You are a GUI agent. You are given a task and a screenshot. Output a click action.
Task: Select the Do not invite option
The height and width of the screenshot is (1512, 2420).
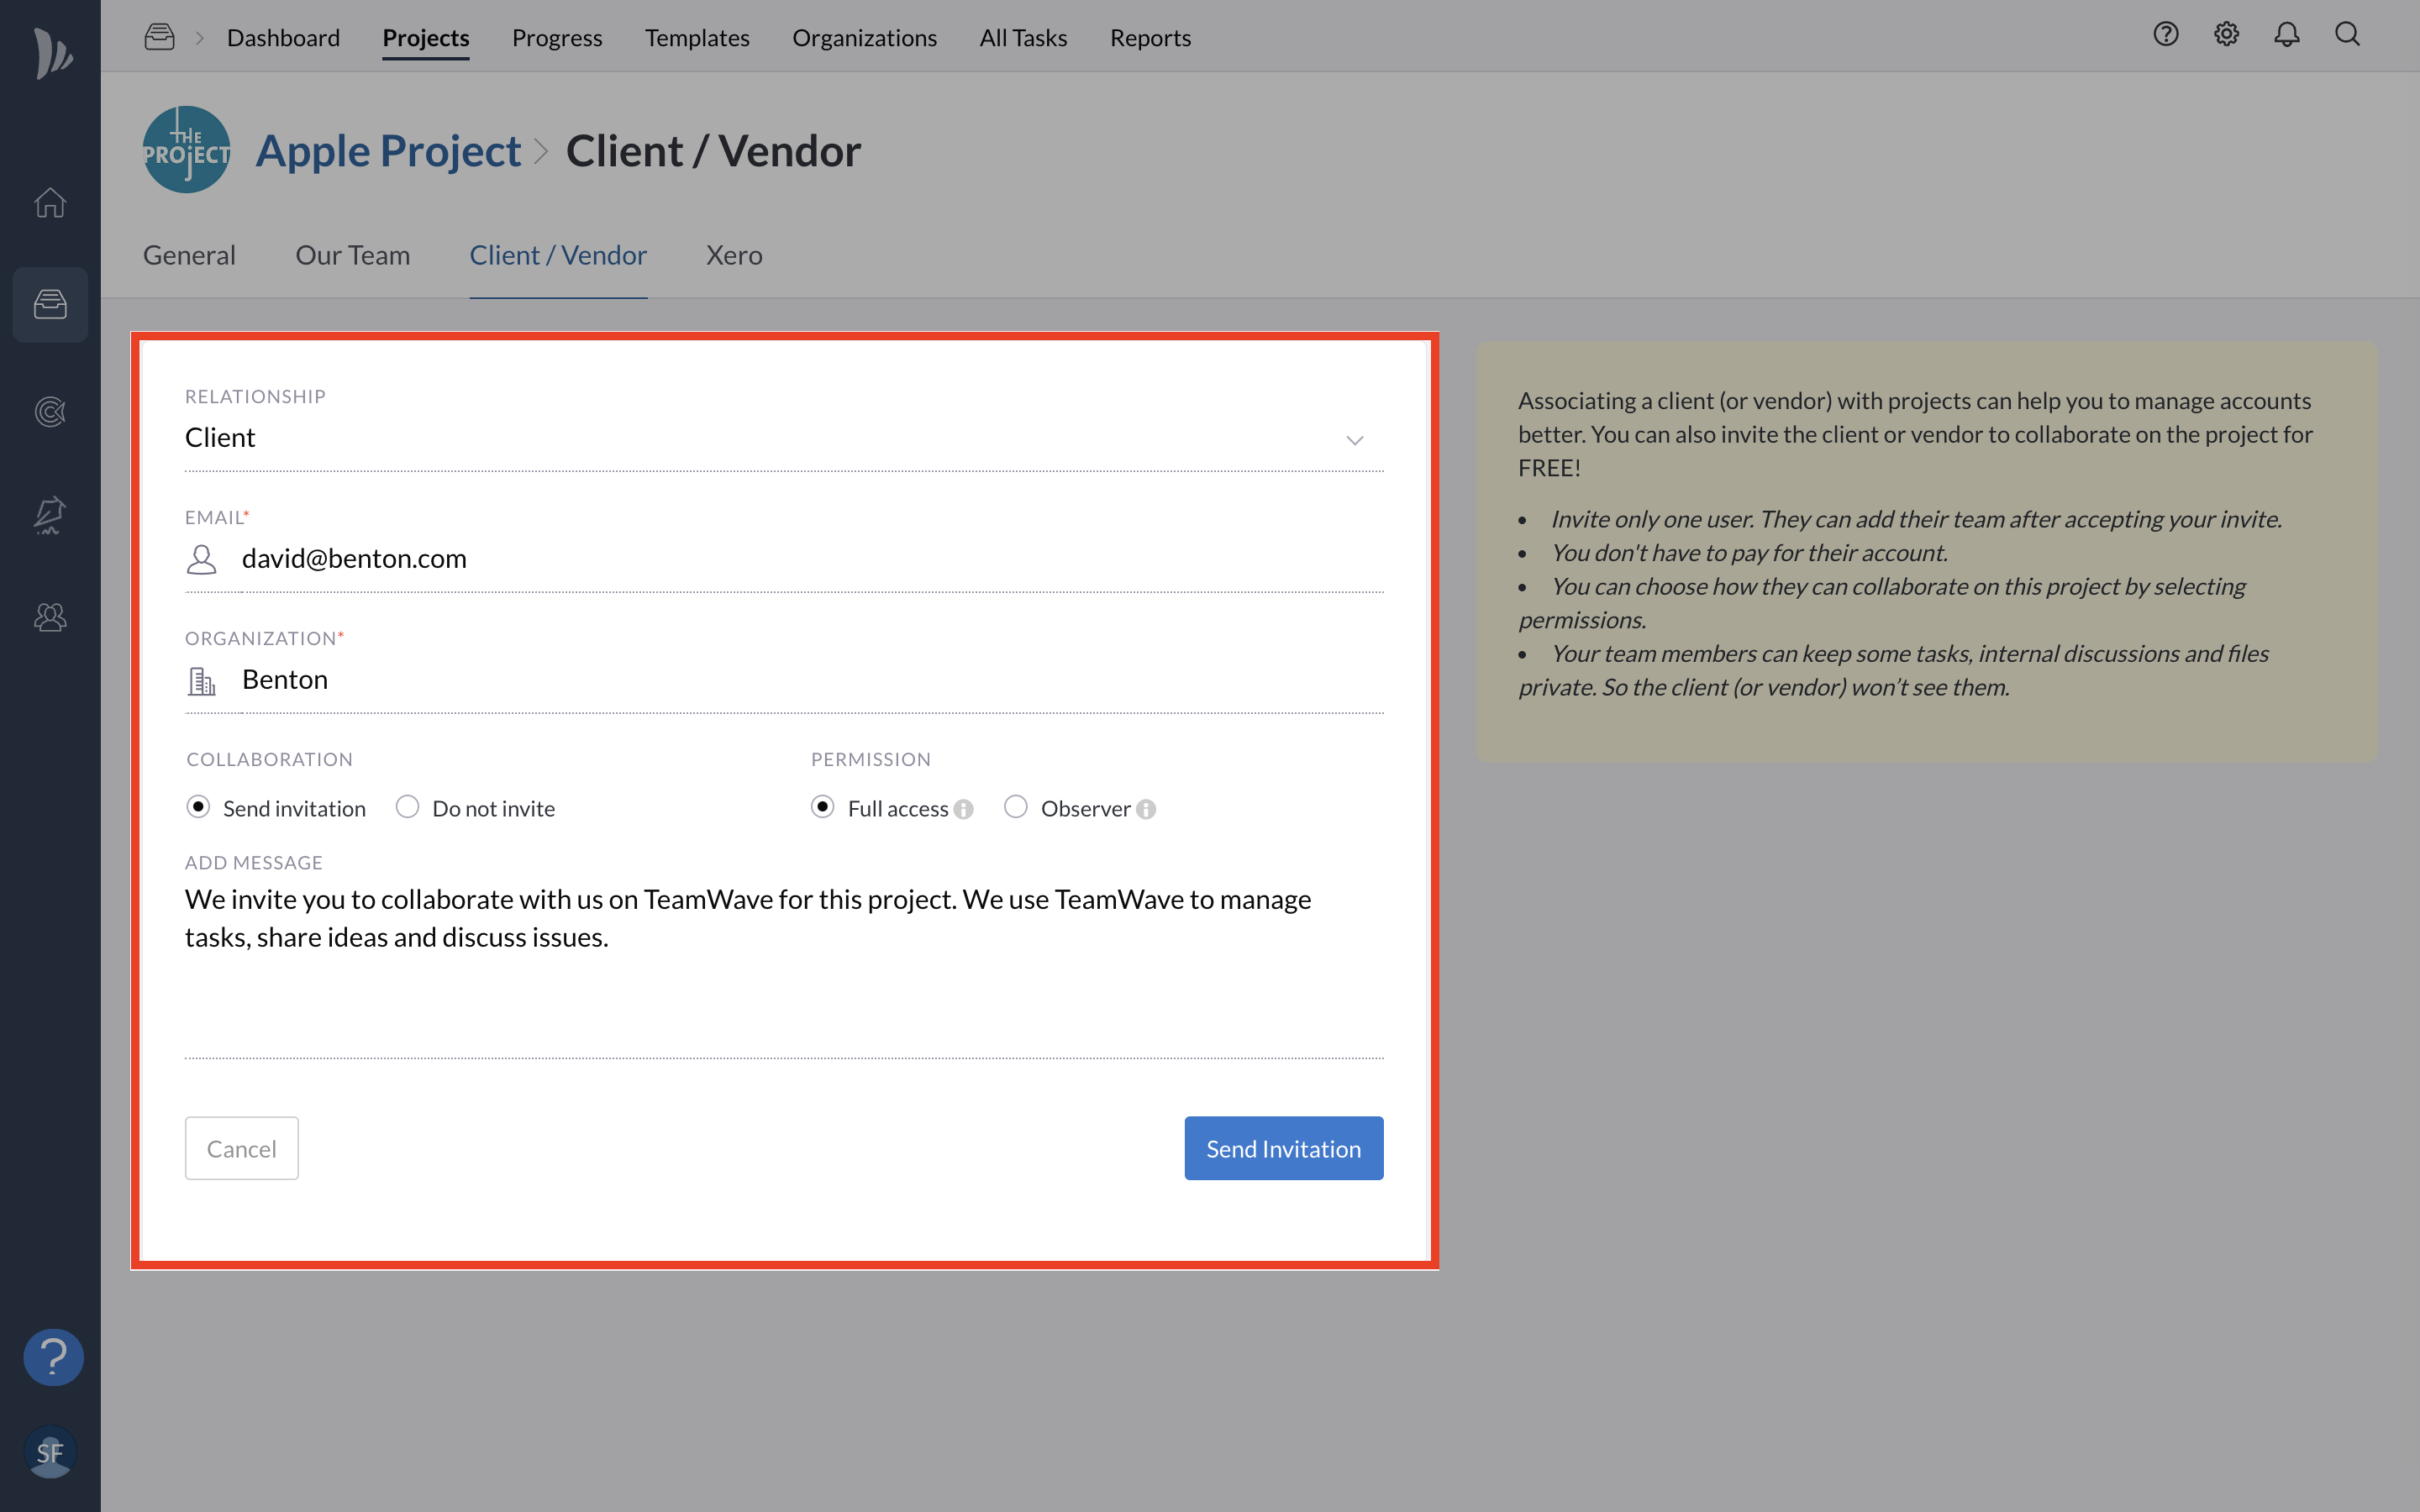407,807
